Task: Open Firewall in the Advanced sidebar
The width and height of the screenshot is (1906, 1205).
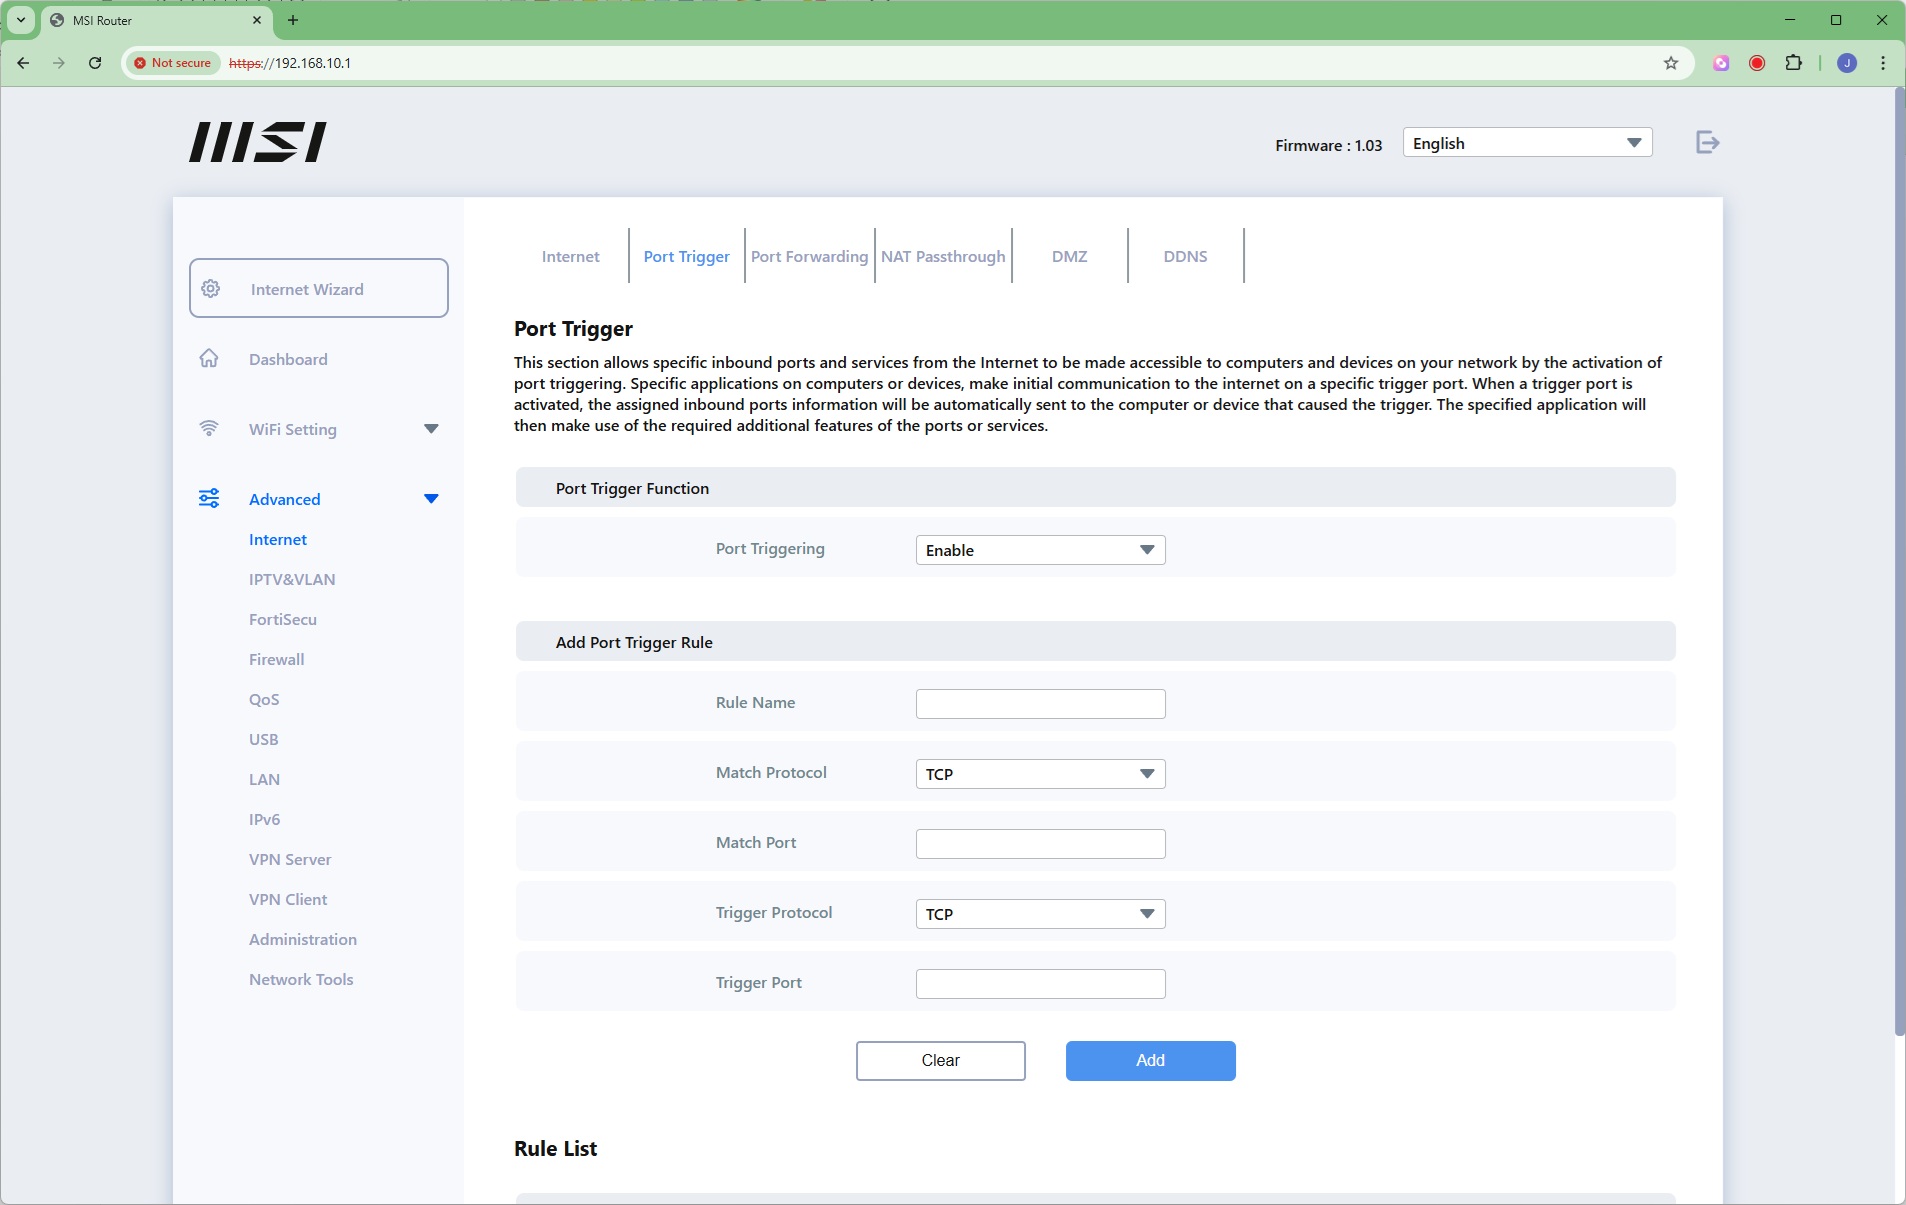Action: [x=276, y=659]
